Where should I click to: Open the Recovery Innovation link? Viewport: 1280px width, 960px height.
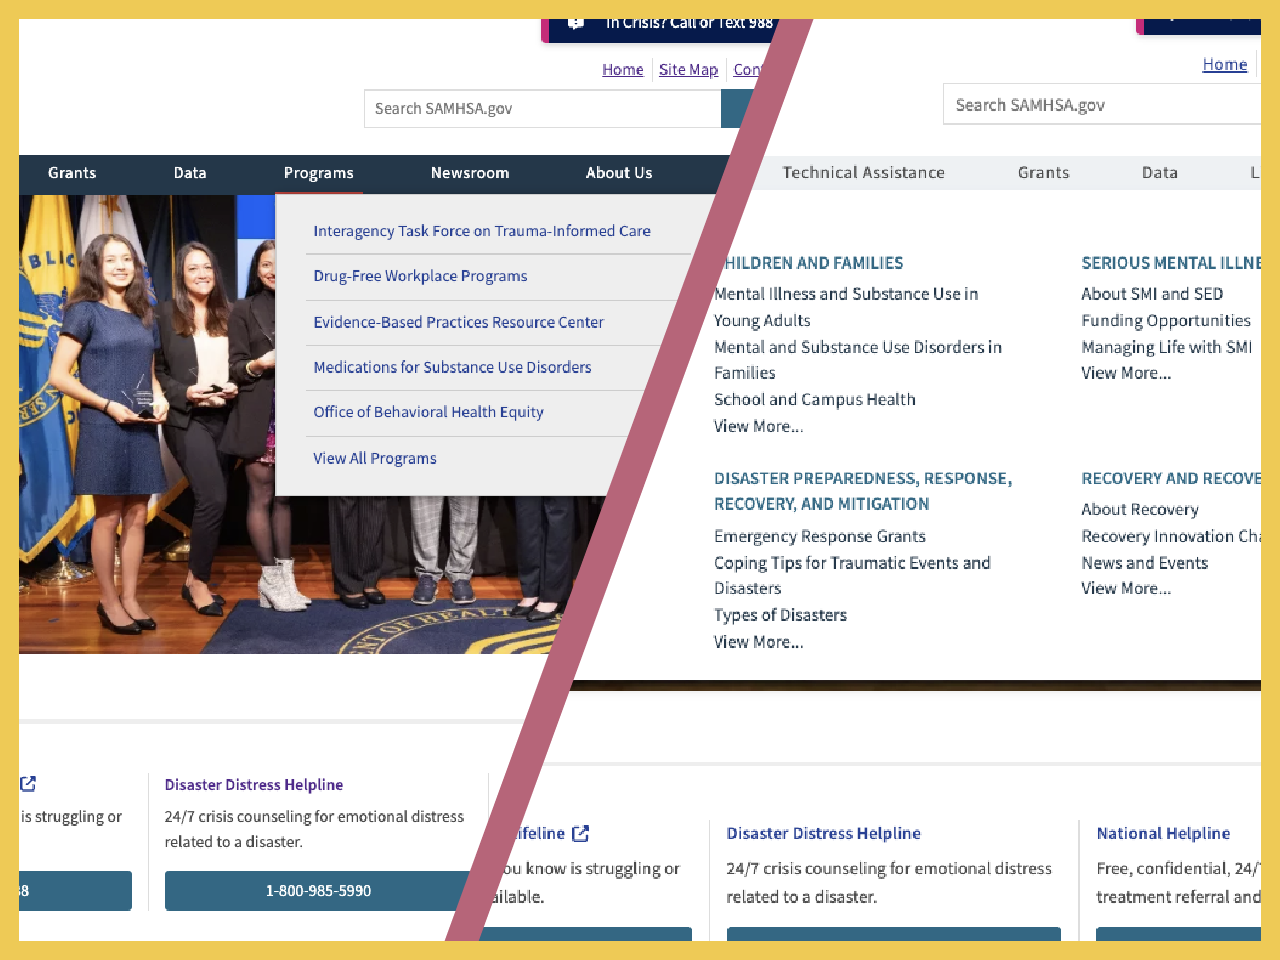(1171, 536)
